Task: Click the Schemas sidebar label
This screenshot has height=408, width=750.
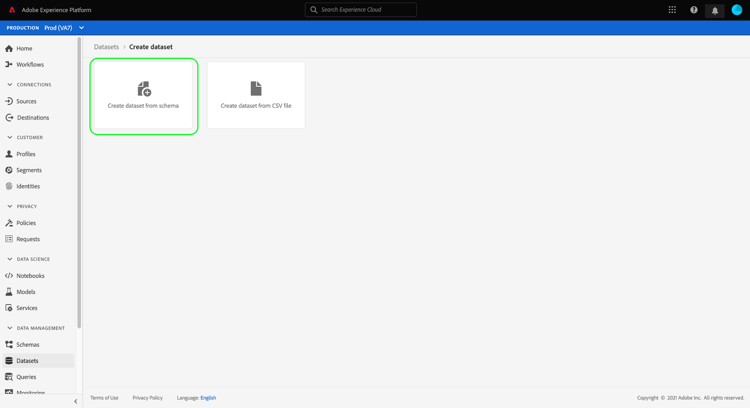Action: (x=28, y=344)
